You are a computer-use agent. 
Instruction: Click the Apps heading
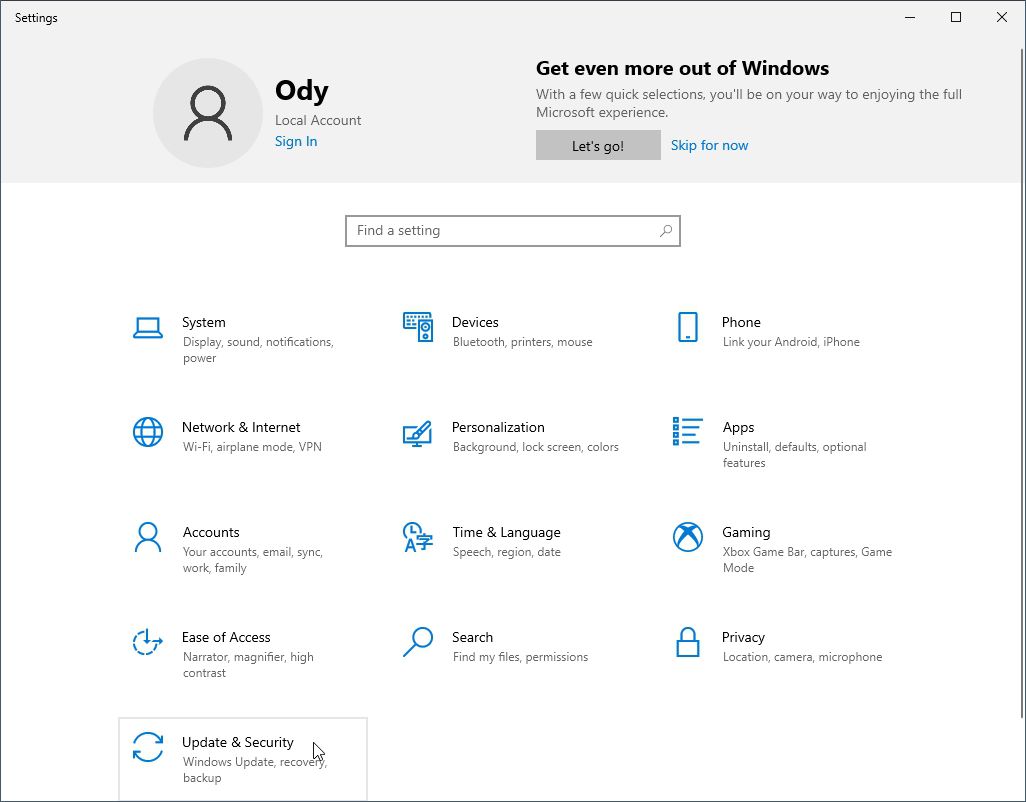[x=739, y=427]
